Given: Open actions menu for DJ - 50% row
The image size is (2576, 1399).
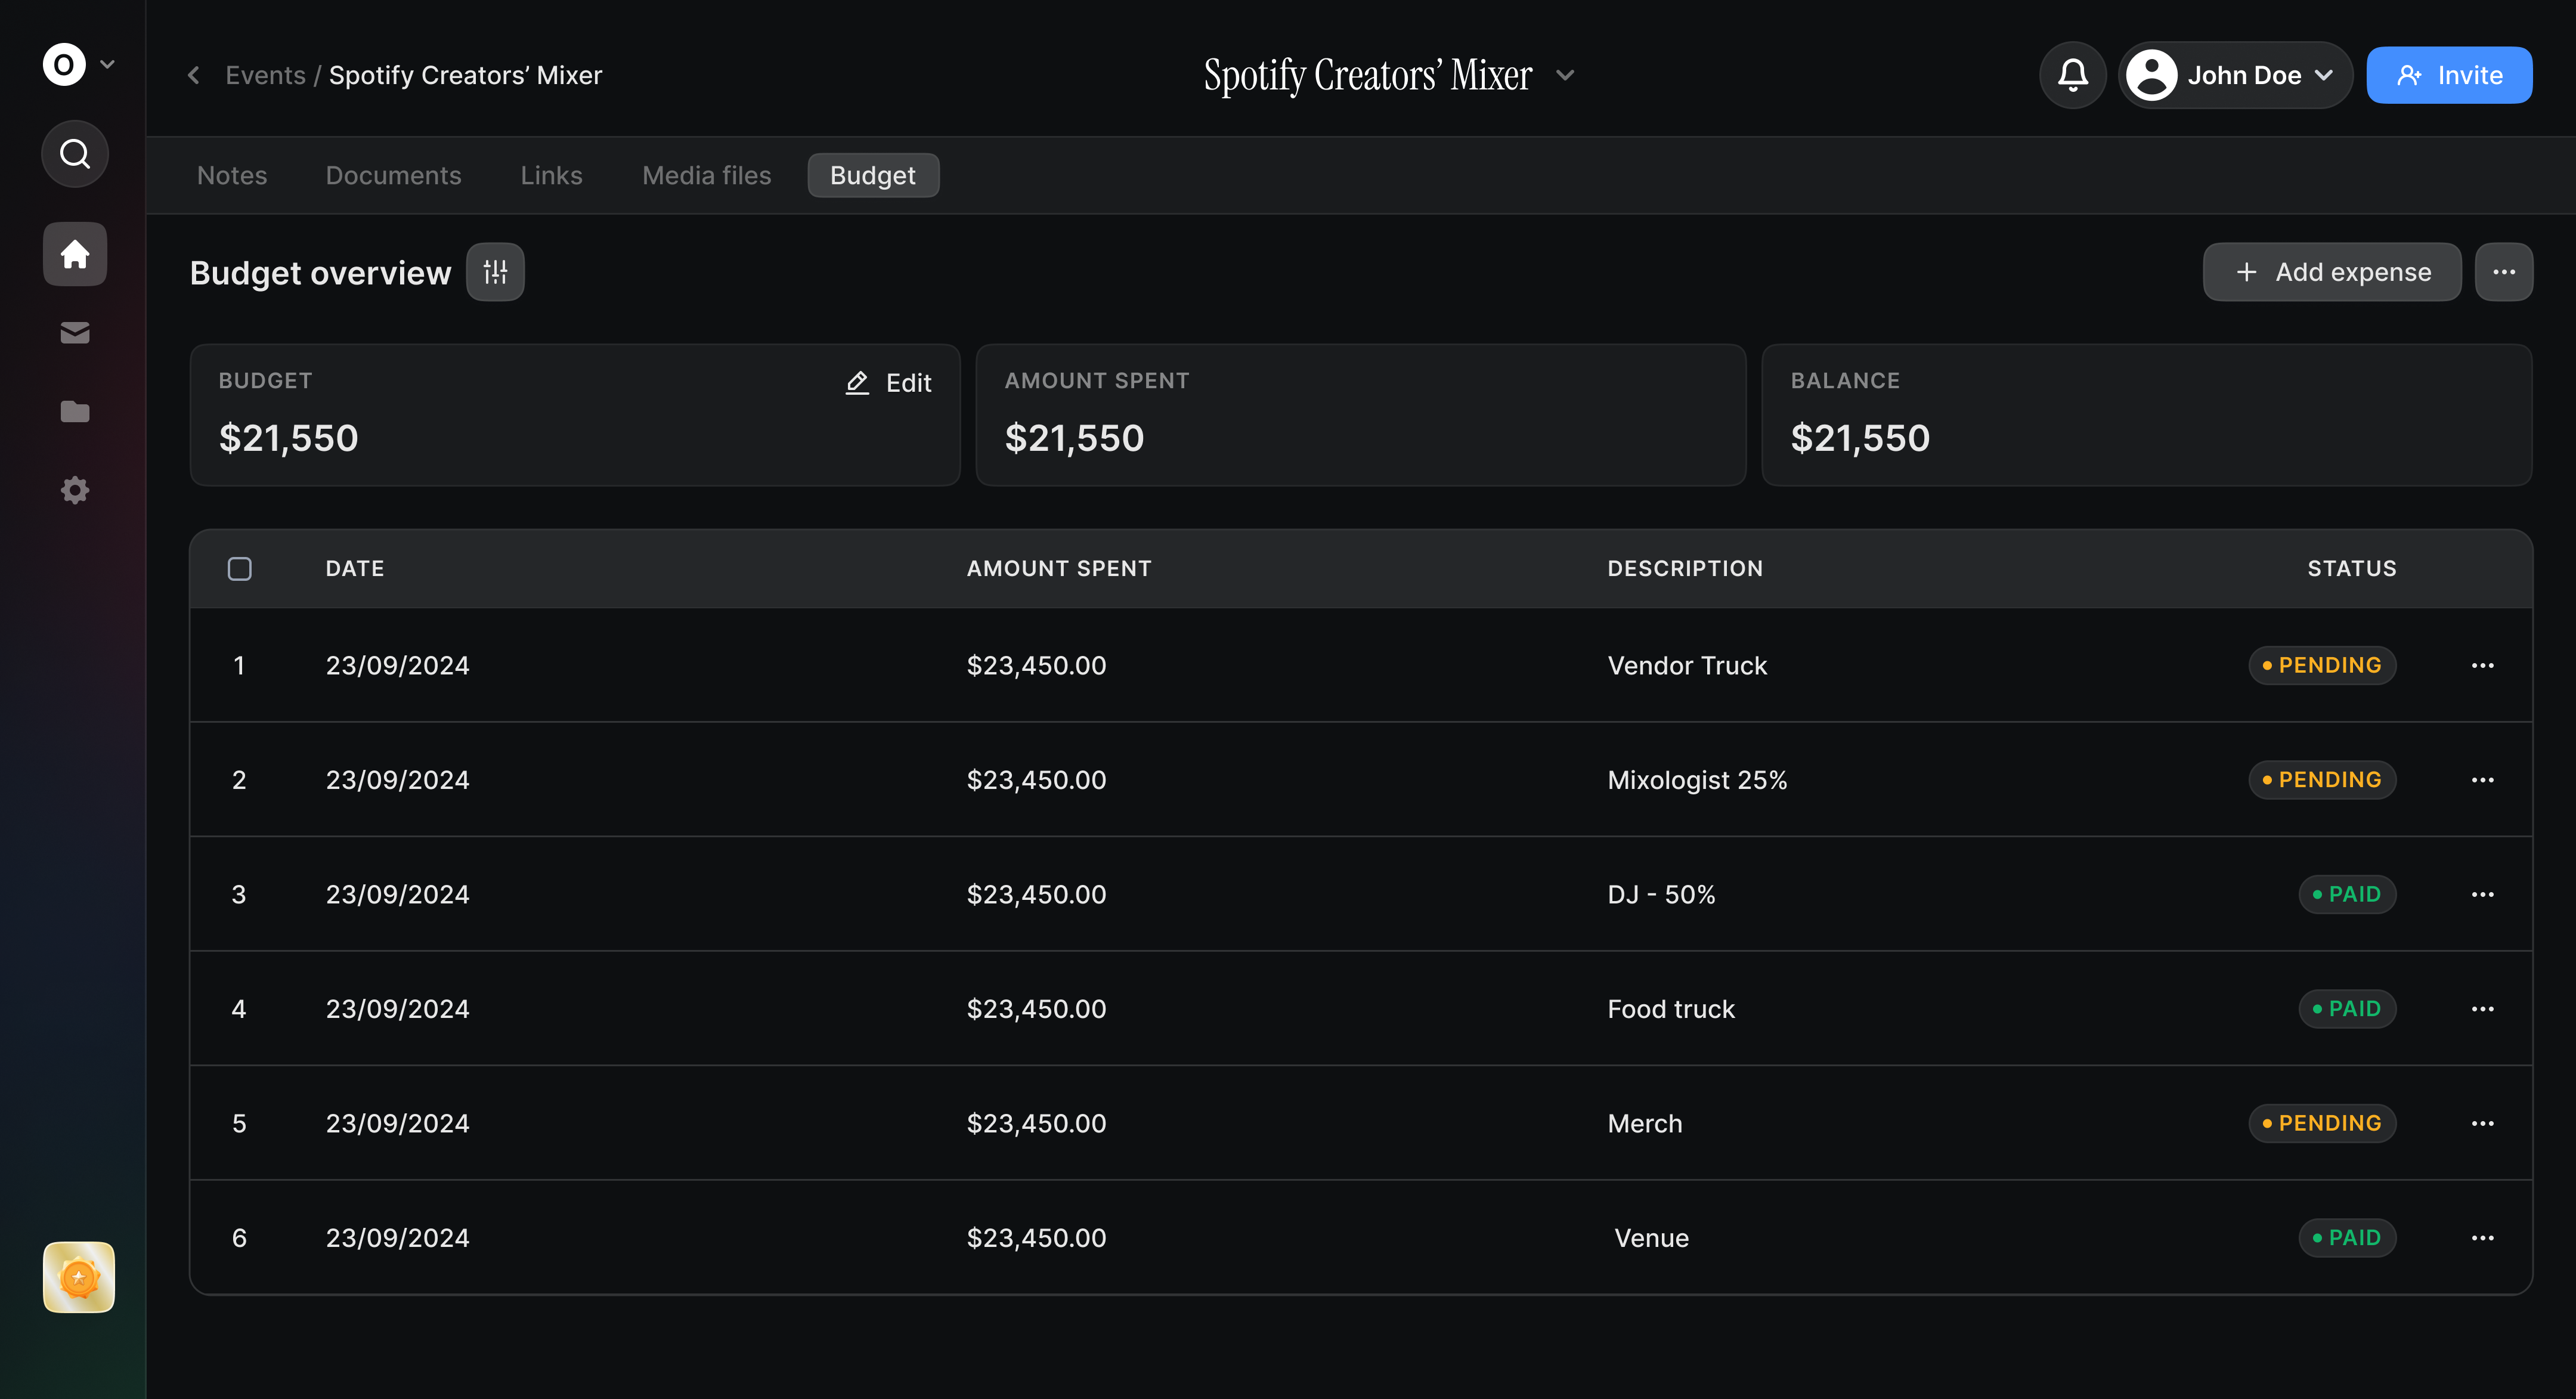Looking at the screenshot, I should [2482, 894].
